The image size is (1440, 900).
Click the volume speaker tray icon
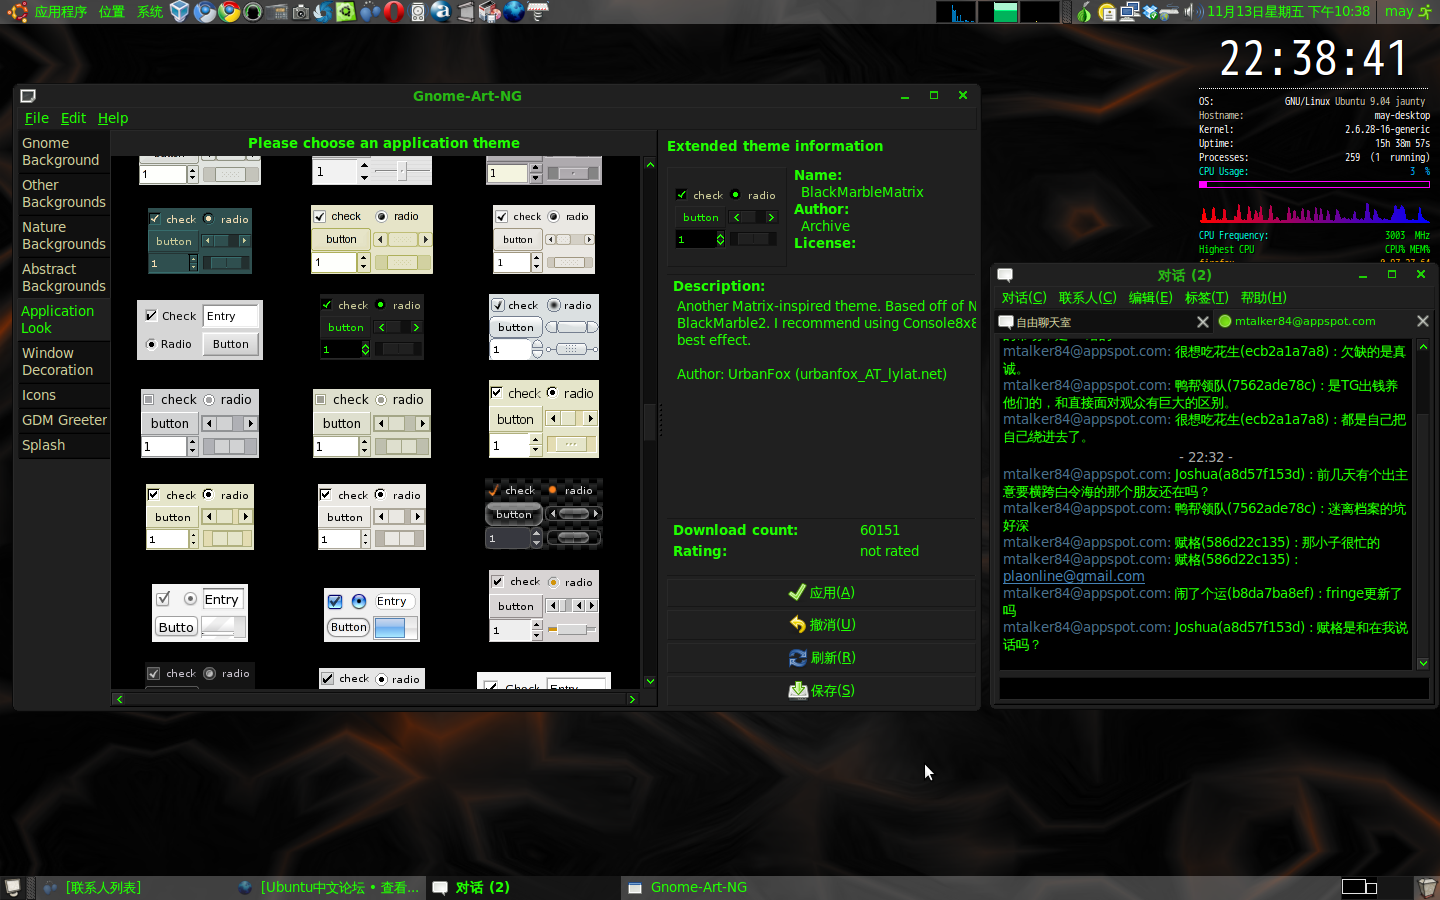coord(1194,12)
